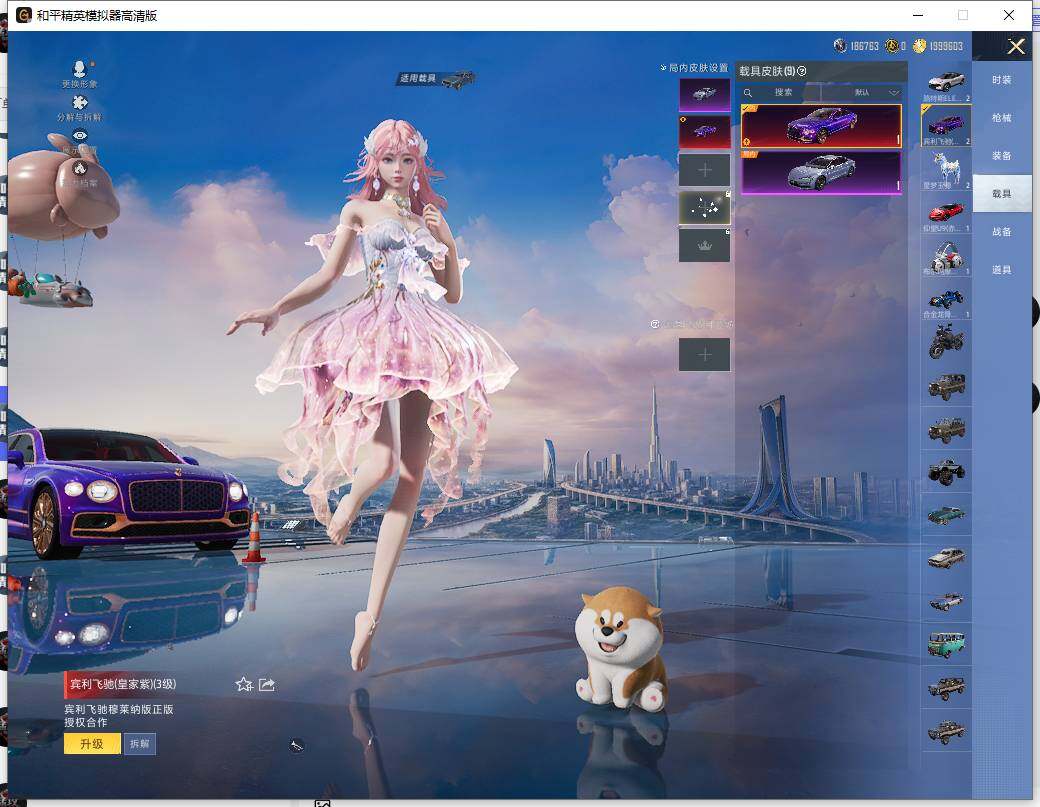
Task: Select second olive jeep above monster truck
Action: pos(946,429)
